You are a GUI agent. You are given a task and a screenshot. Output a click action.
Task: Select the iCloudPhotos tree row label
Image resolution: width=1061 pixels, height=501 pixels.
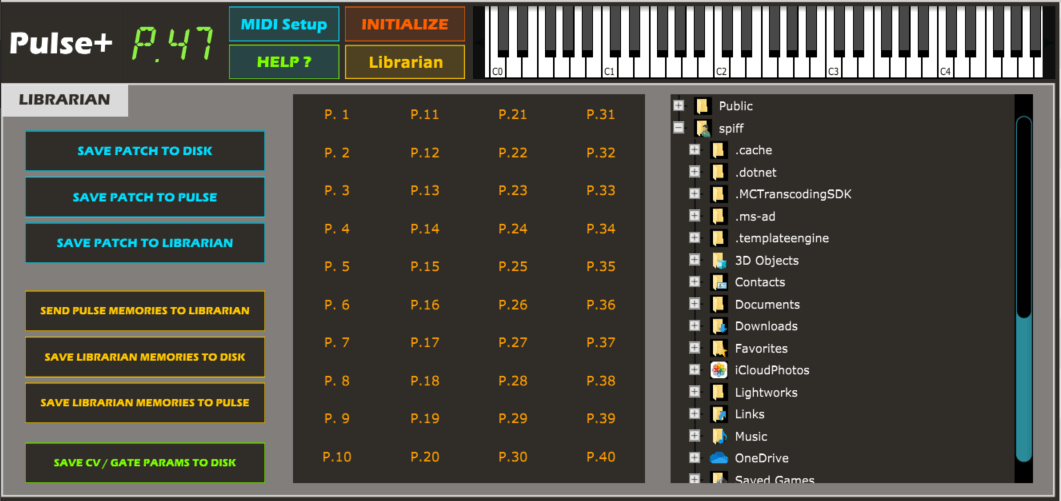click(772, 370)
